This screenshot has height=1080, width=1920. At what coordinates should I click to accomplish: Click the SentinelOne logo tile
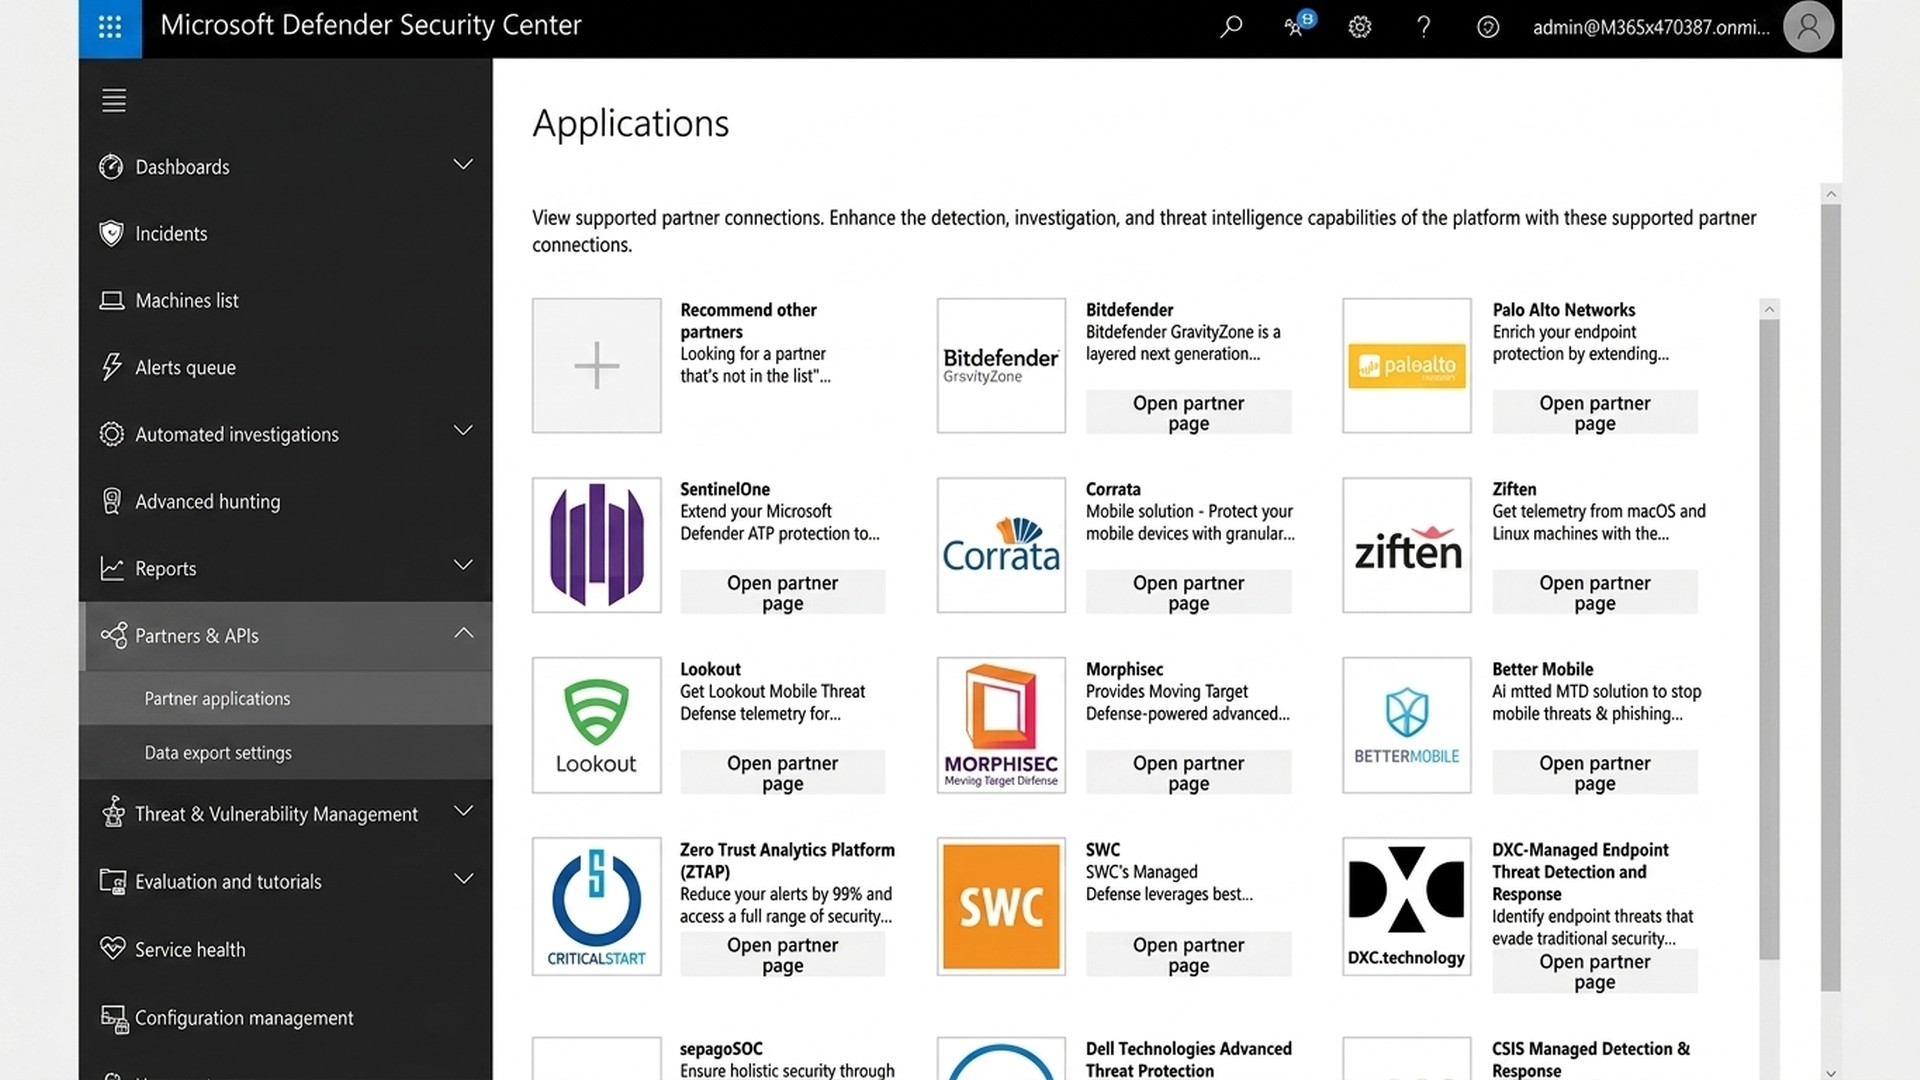[596, 545]
